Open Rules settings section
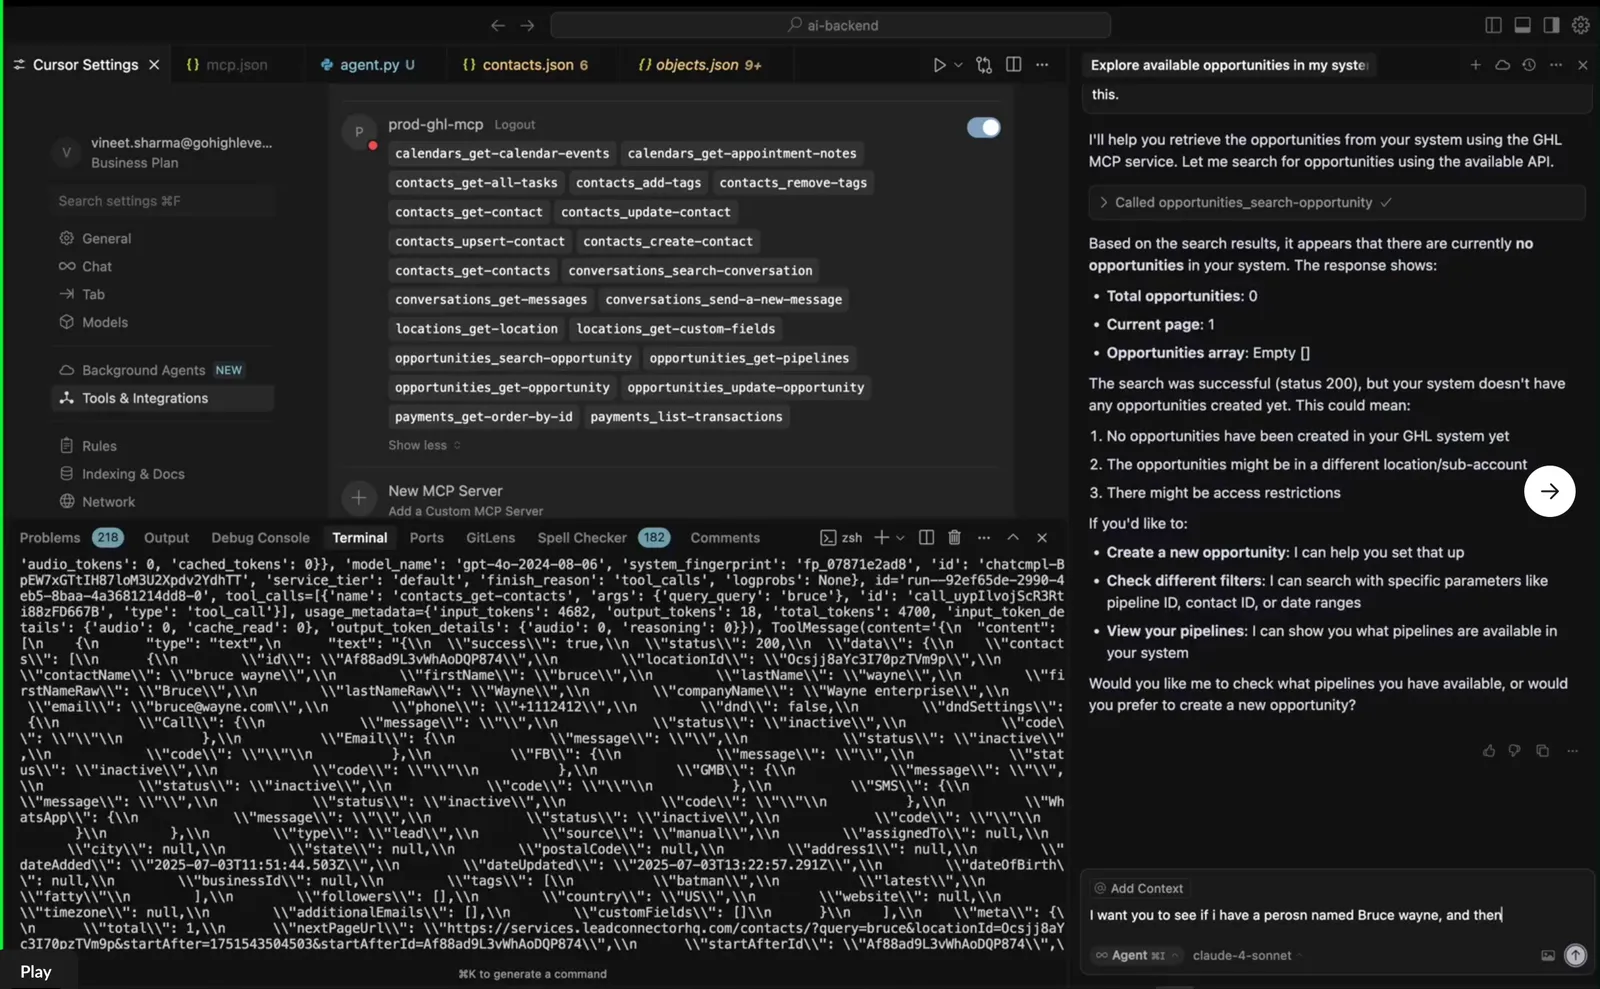Screen dimensions: 1600x989 point(99,446)
